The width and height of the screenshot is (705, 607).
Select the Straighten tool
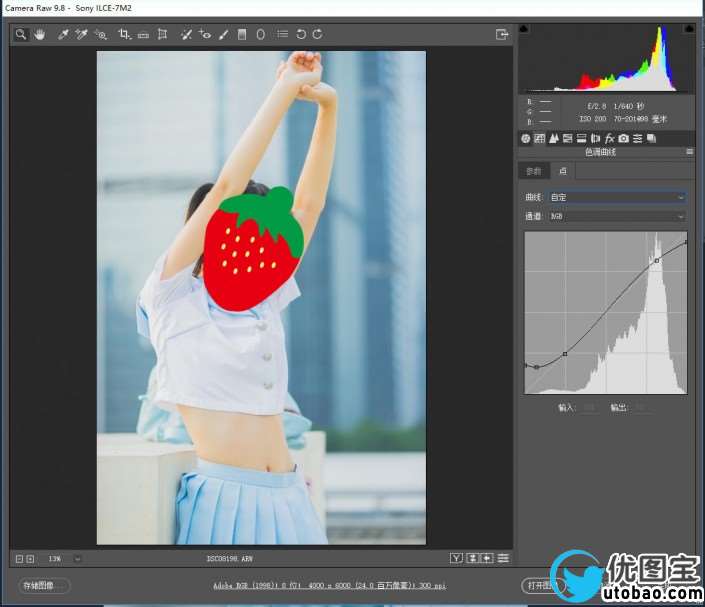(143, 35)
